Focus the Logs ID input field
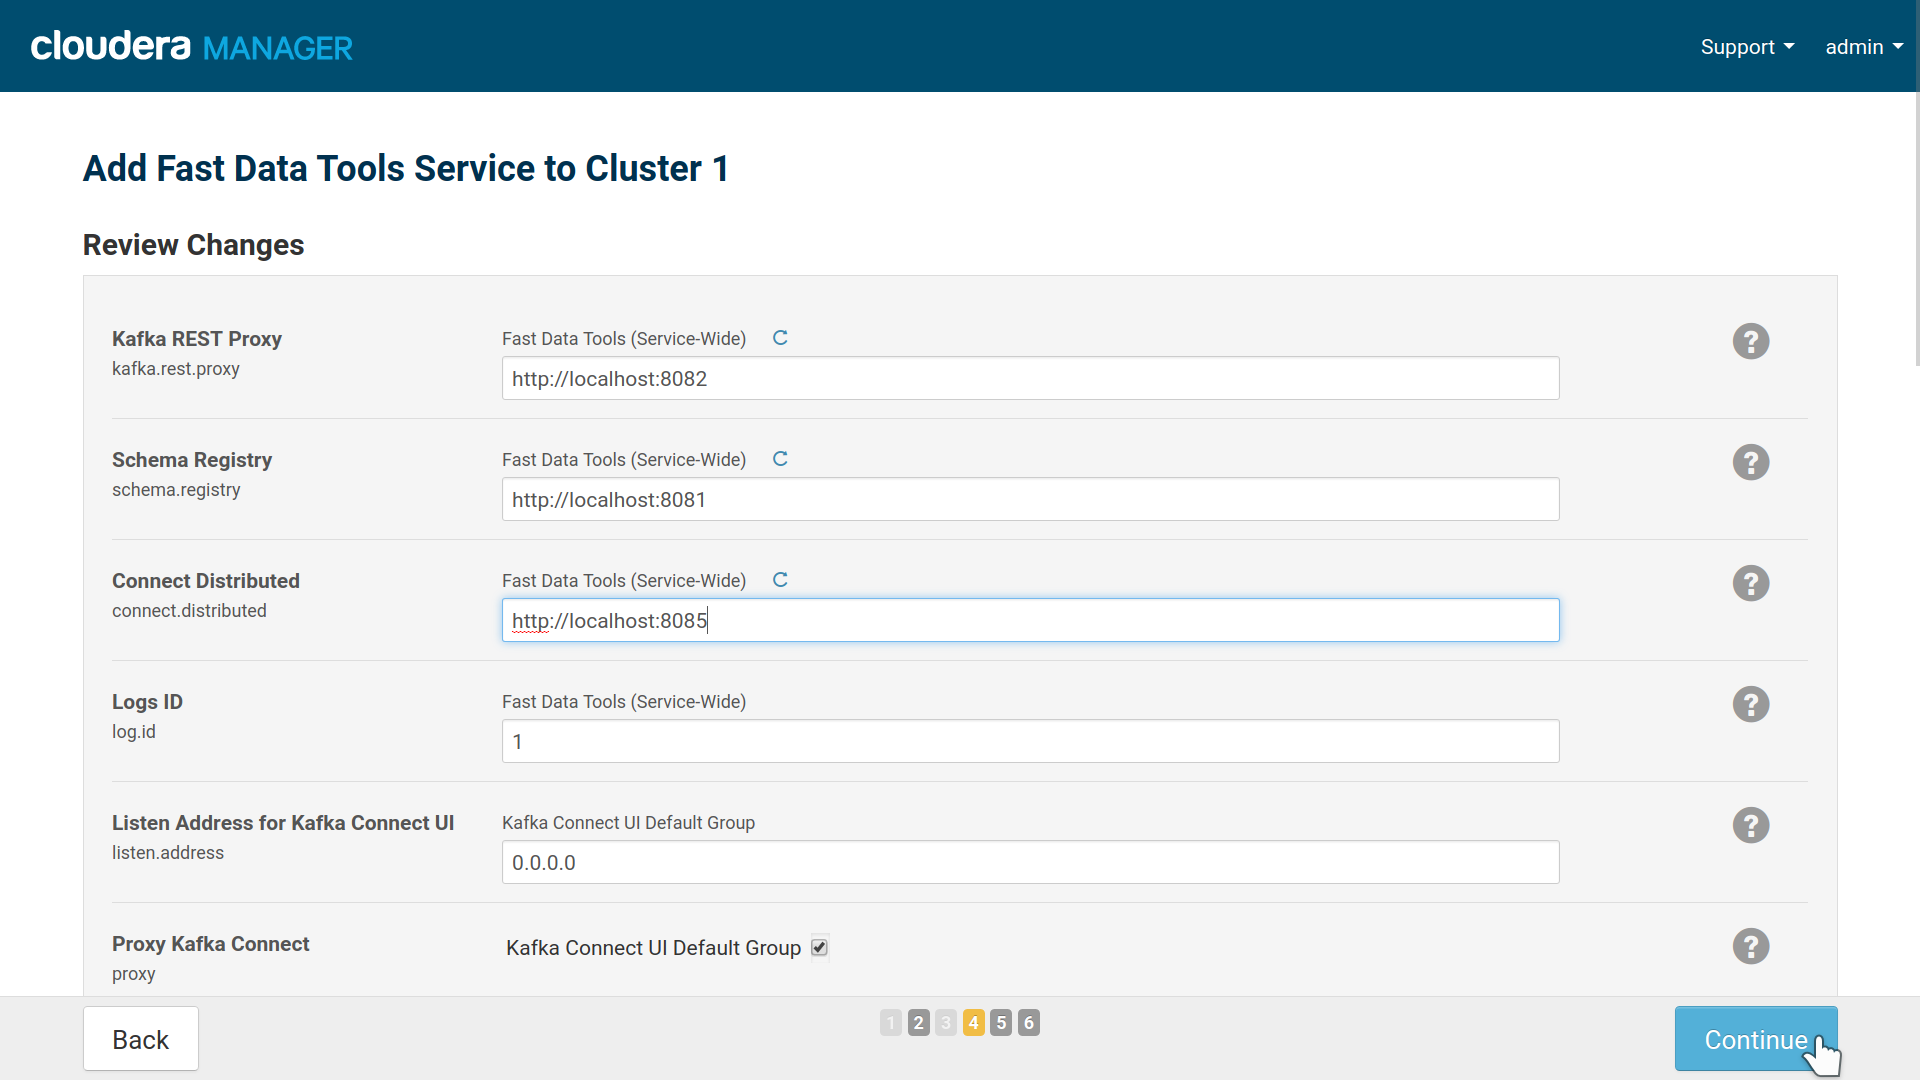Viewport: 1920px width, 1080px height. [1030, 741]
